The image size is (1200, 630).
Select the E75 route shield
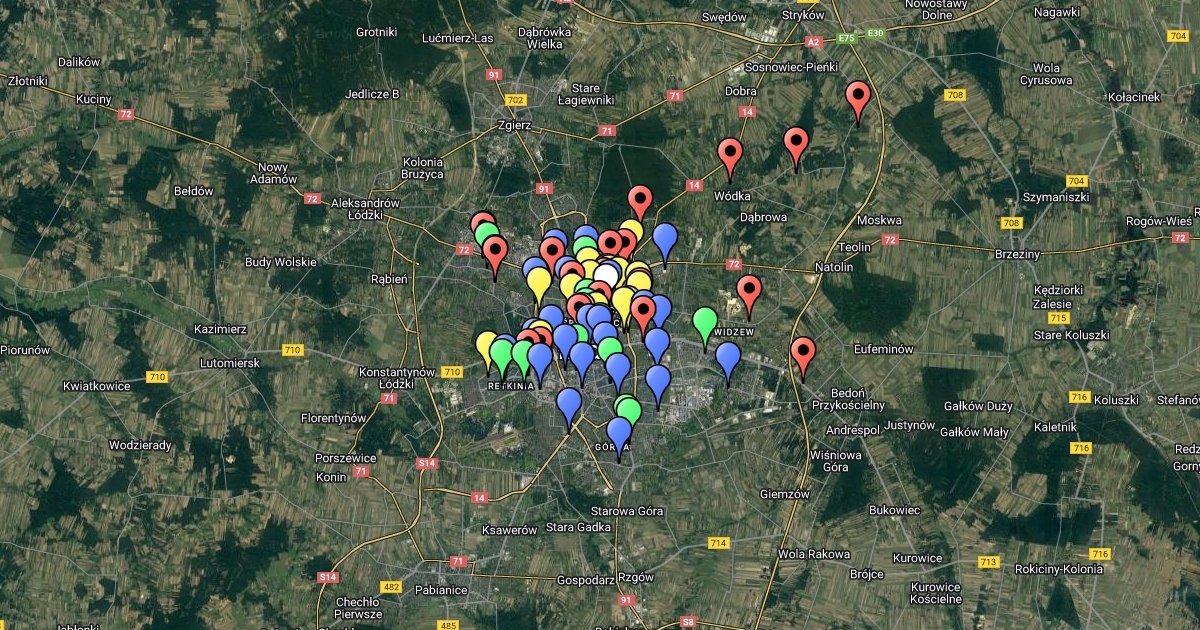[x=848, y=38]
